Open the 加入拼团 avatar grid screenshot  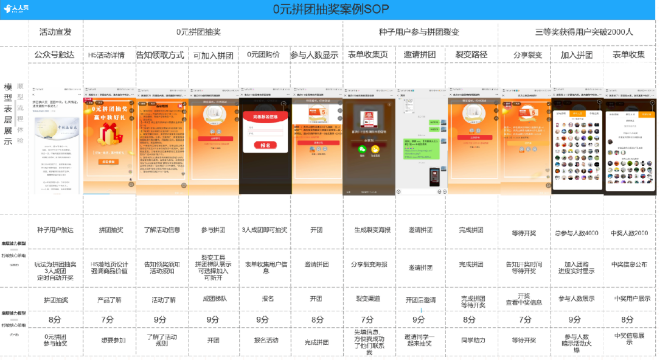577,141
